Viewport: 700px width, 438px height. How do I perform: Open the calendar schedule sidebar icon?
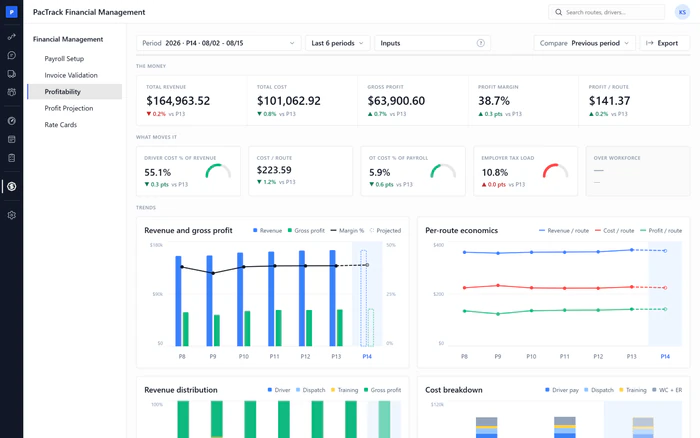coord(12,139)
